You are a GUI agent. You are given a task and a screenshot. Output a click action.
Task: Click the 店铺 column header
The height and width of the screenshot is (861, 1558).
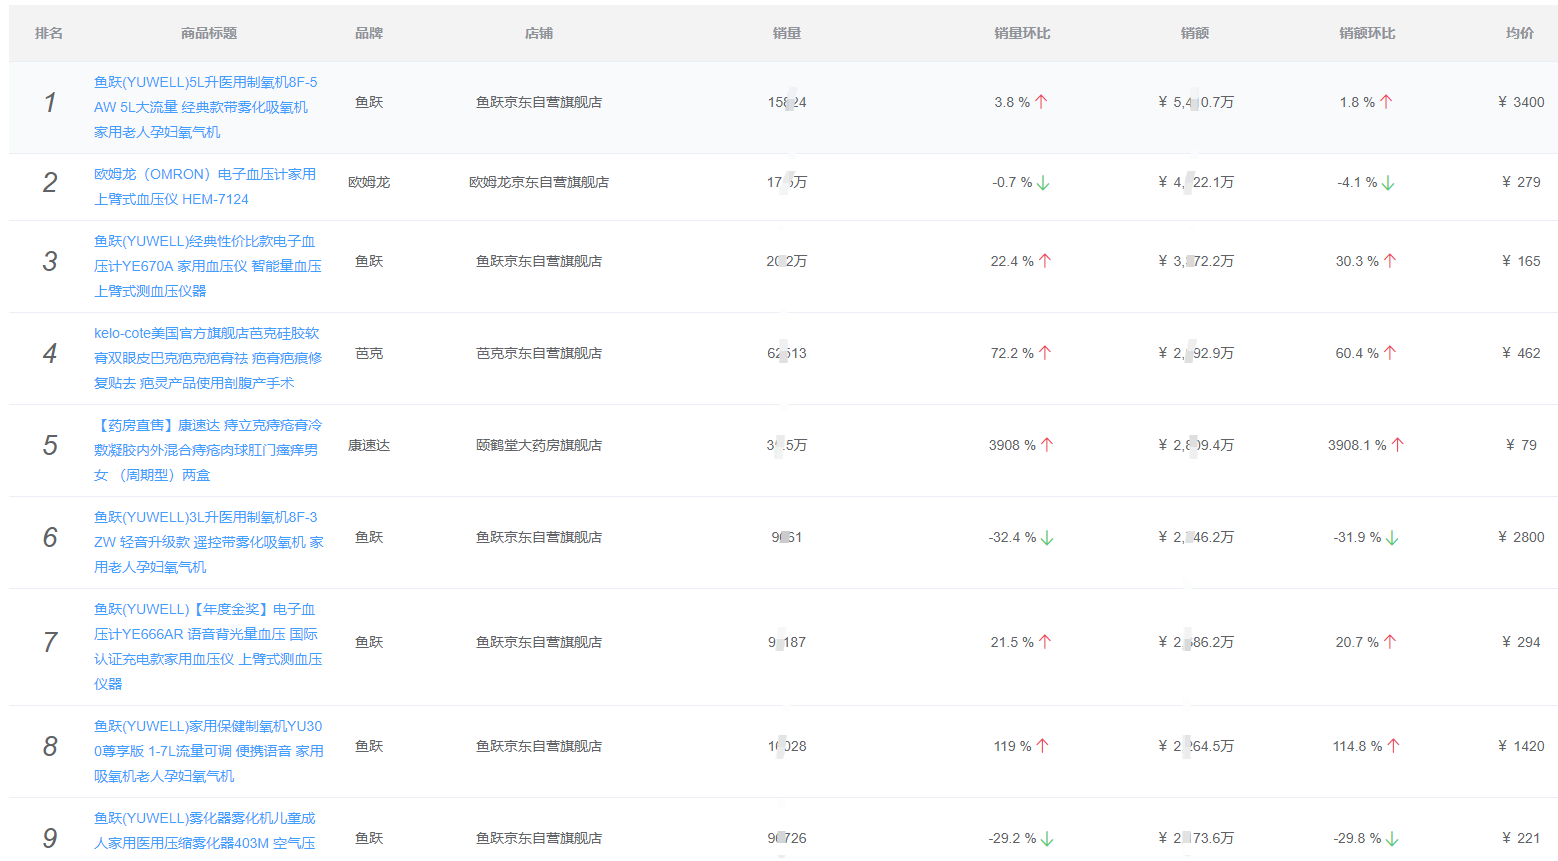(539, 33)
